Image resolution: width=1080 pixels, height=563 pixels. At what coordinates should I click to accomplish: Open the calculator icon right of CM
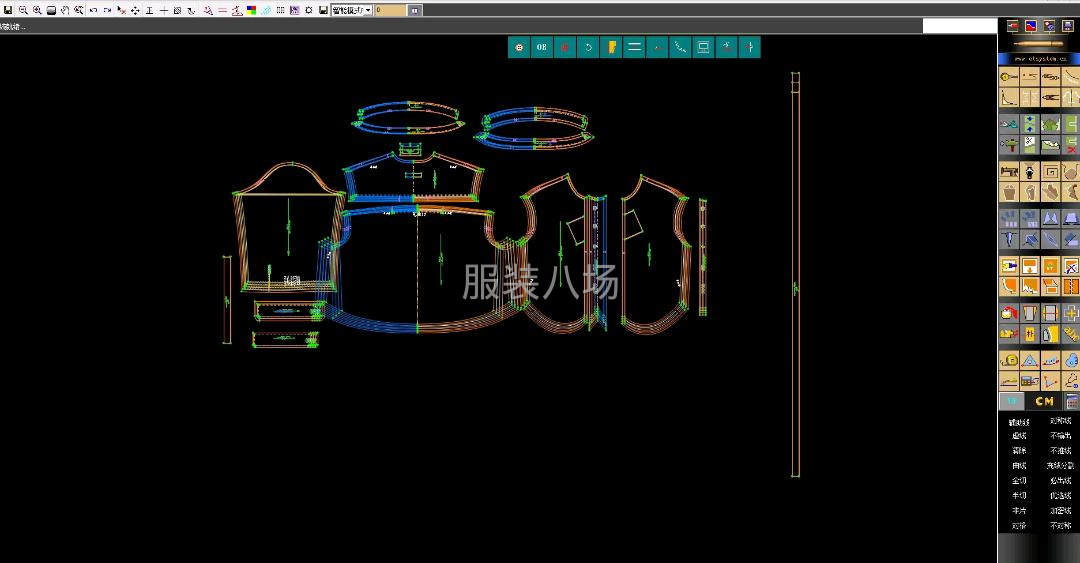coord(1072,401)
